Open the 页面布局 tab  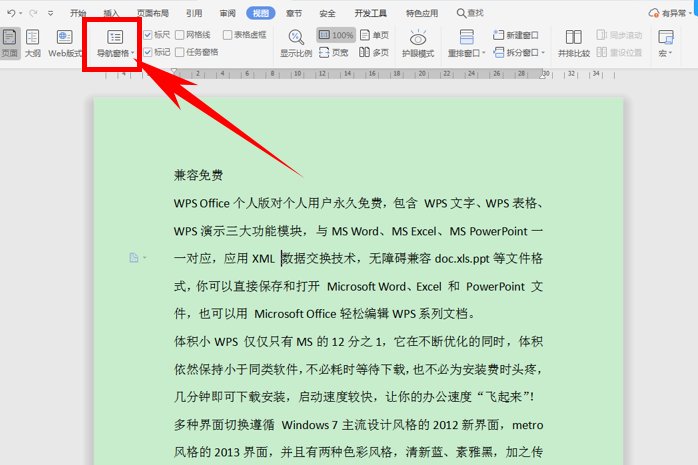pyautogui.click(x=153, y=13)
